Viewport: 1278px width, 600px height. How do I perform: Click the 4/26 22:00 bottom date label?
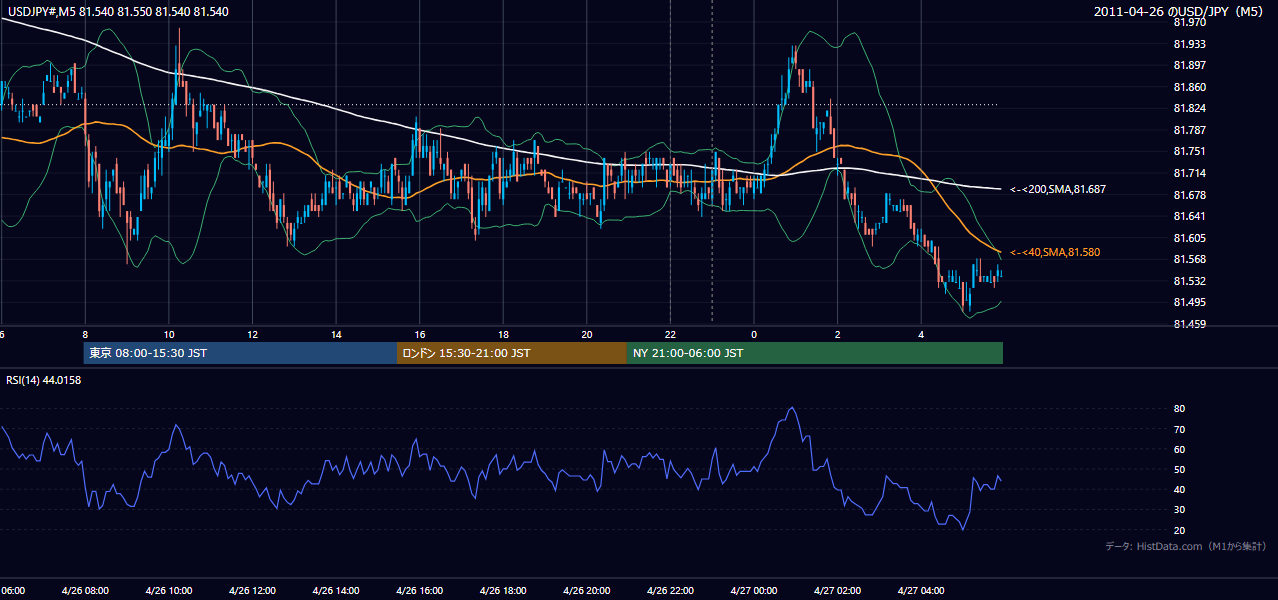click(x=670, y=590)
